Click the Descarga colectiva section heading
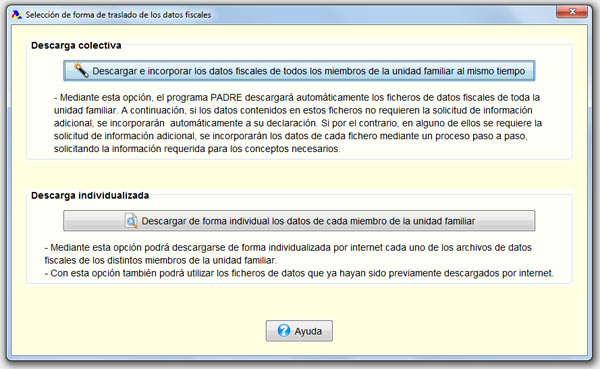 click(76, 46)
